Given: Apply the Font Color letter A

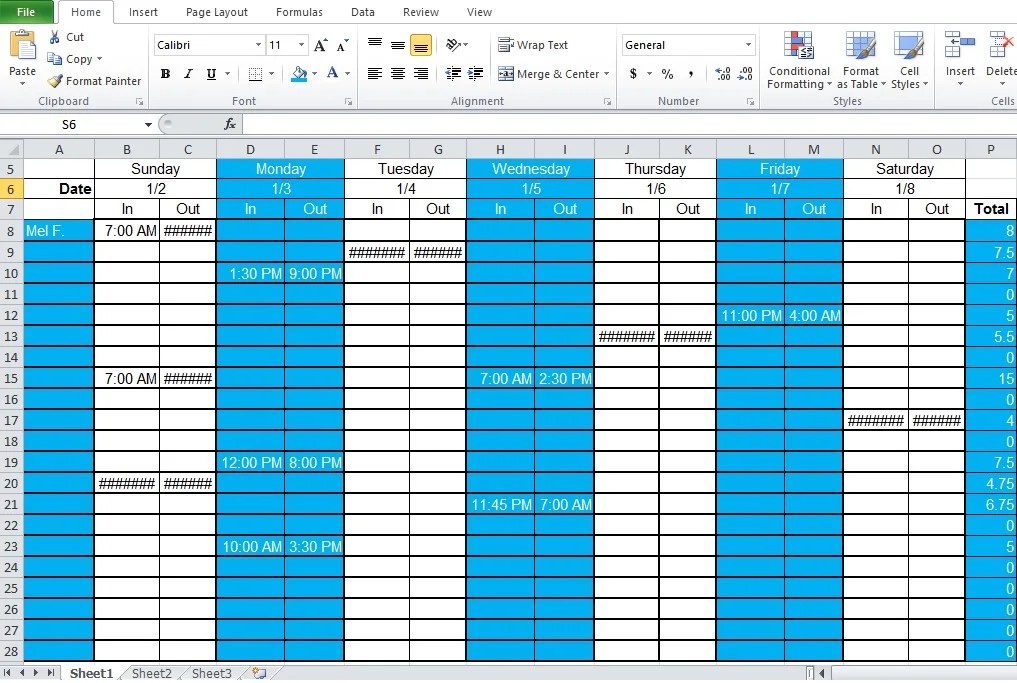Looking at the screenshot, I should (332, 73).
